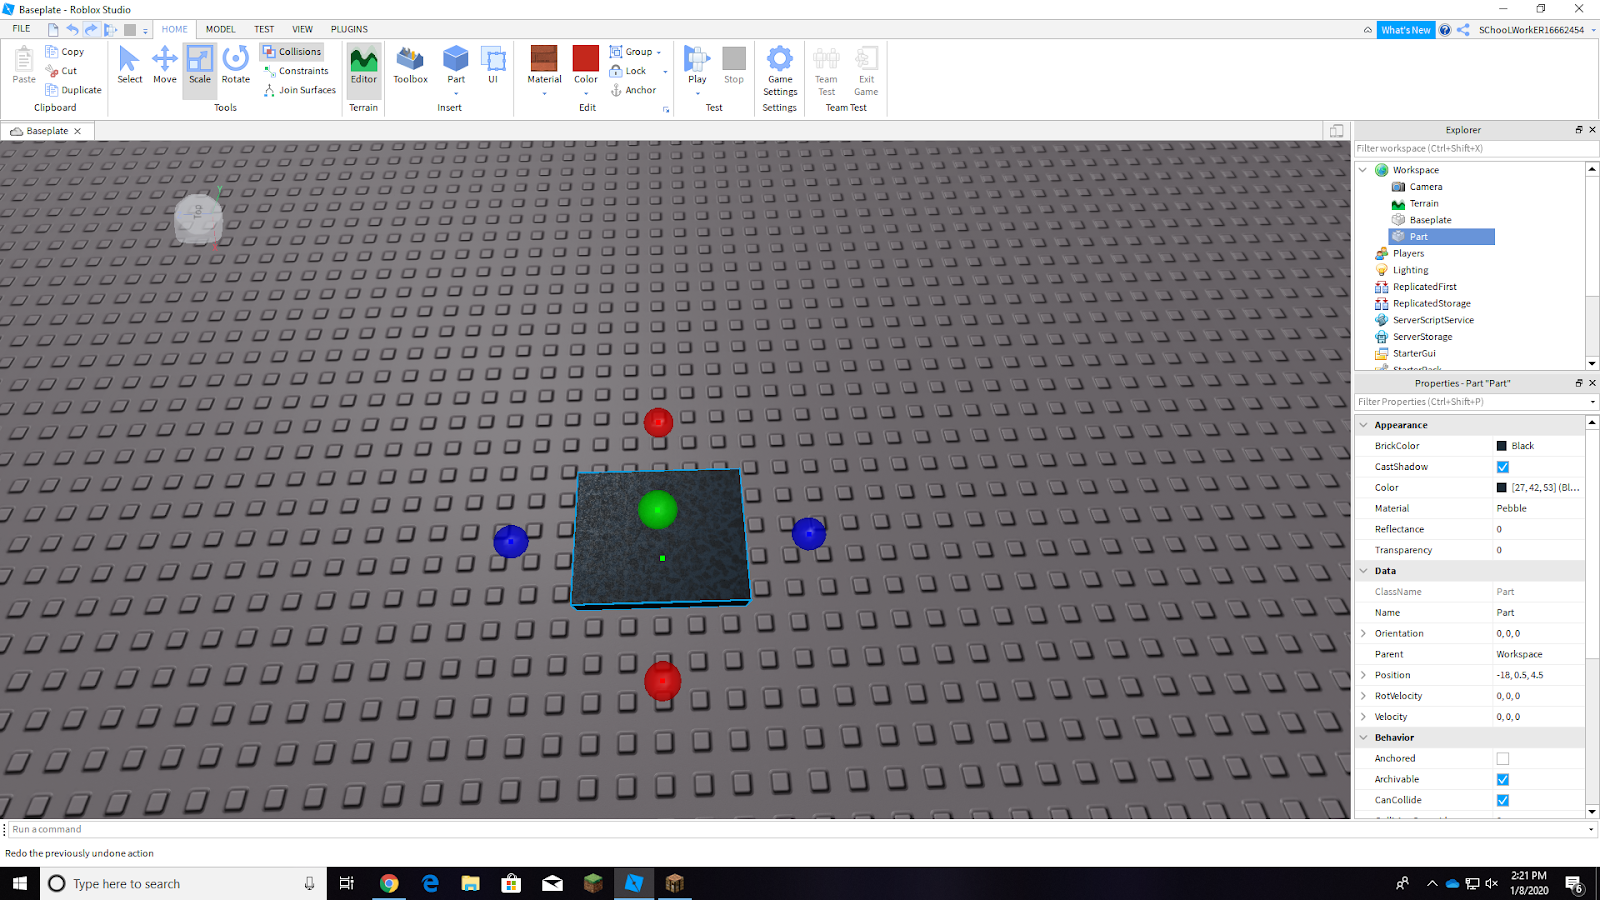Click the Material icon
This screenshot has height=900, width=1600.
click(544, 60)
